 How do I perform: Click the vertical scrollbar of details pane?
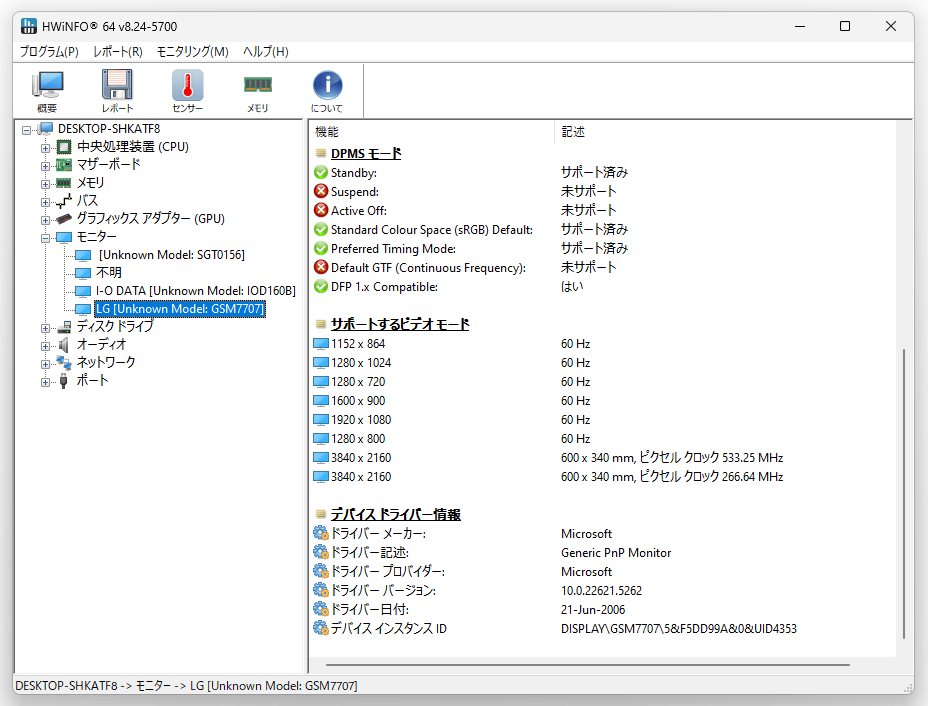904,494
